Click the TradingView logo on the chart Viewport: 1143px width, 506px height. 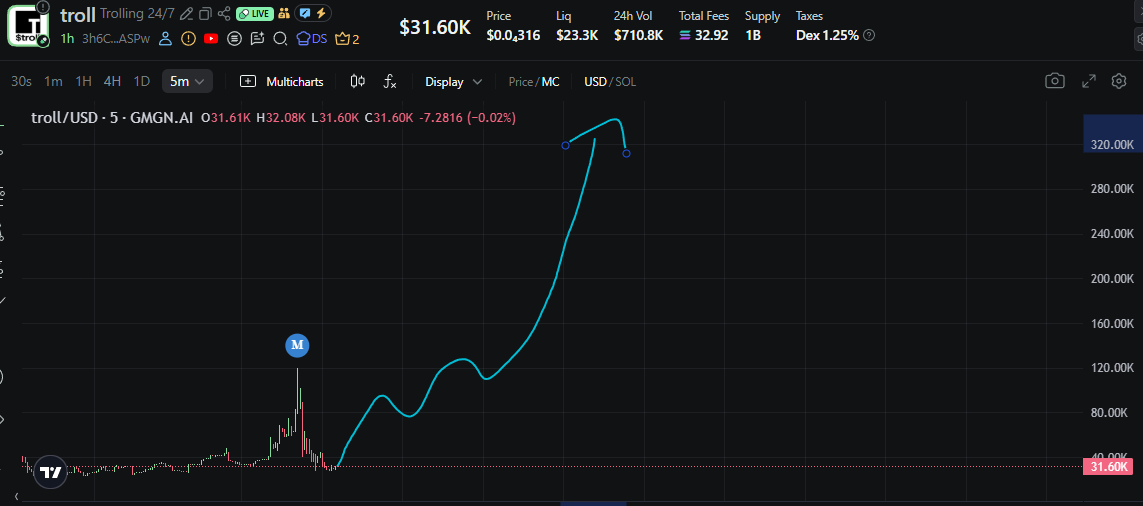point(50,472)
